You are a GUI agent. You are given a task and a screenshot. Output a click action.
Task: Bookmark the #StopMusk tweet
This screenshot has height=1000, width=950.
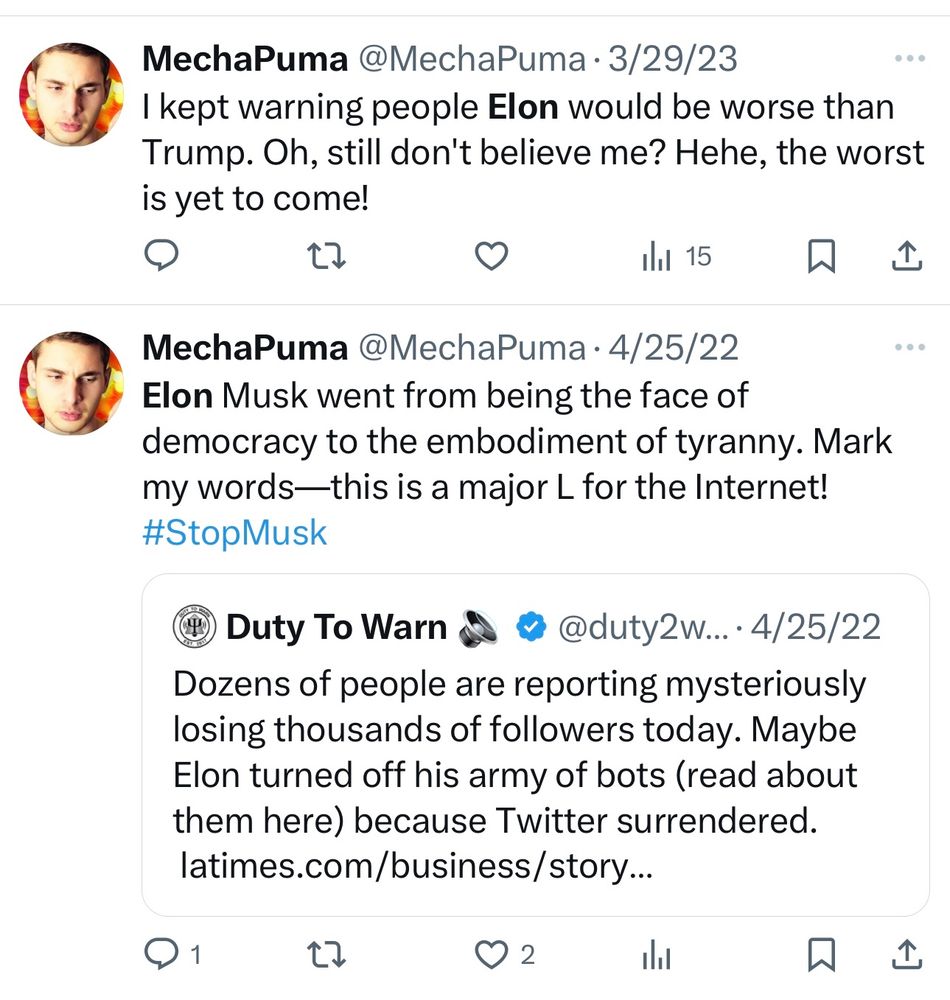point(820,956)
